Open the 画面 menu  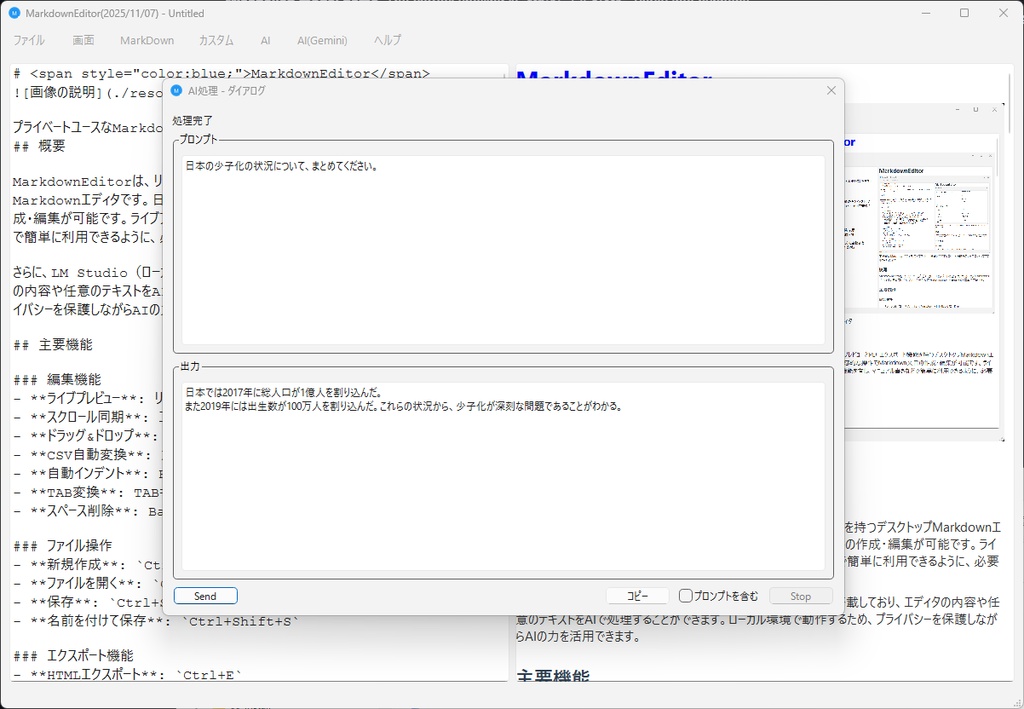pos(83,40)
